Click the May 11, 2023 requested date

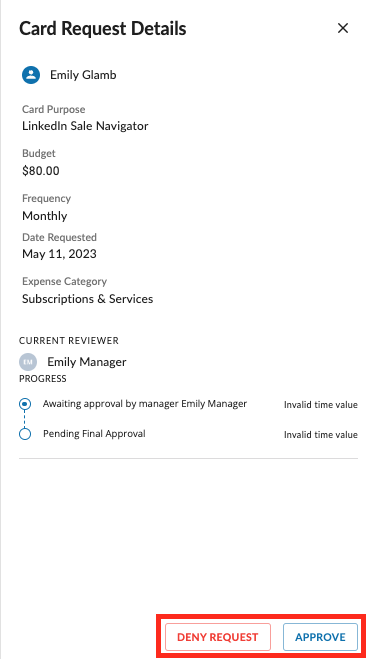pos(59,254)
